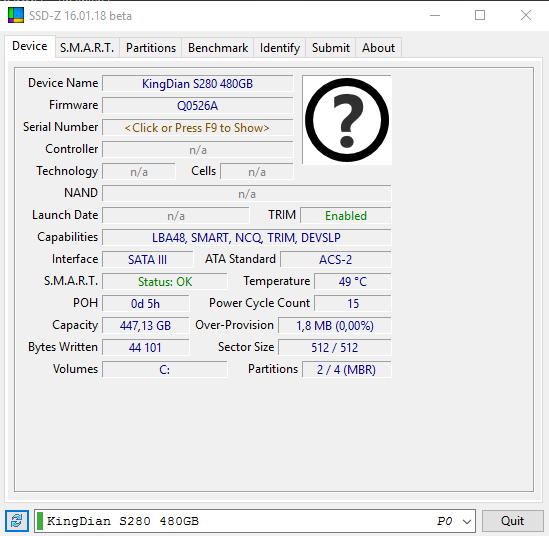549x536 pixels.
Task: Click the TRIM Enabled value
Action: (x=346, y=216)
